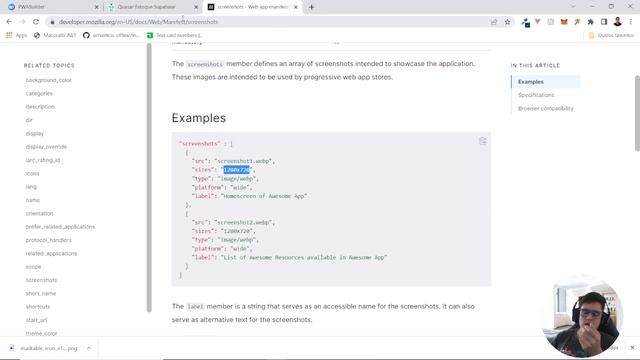640x360 pixels.
Task: Open dir in related topics
Action: [29, 120]
